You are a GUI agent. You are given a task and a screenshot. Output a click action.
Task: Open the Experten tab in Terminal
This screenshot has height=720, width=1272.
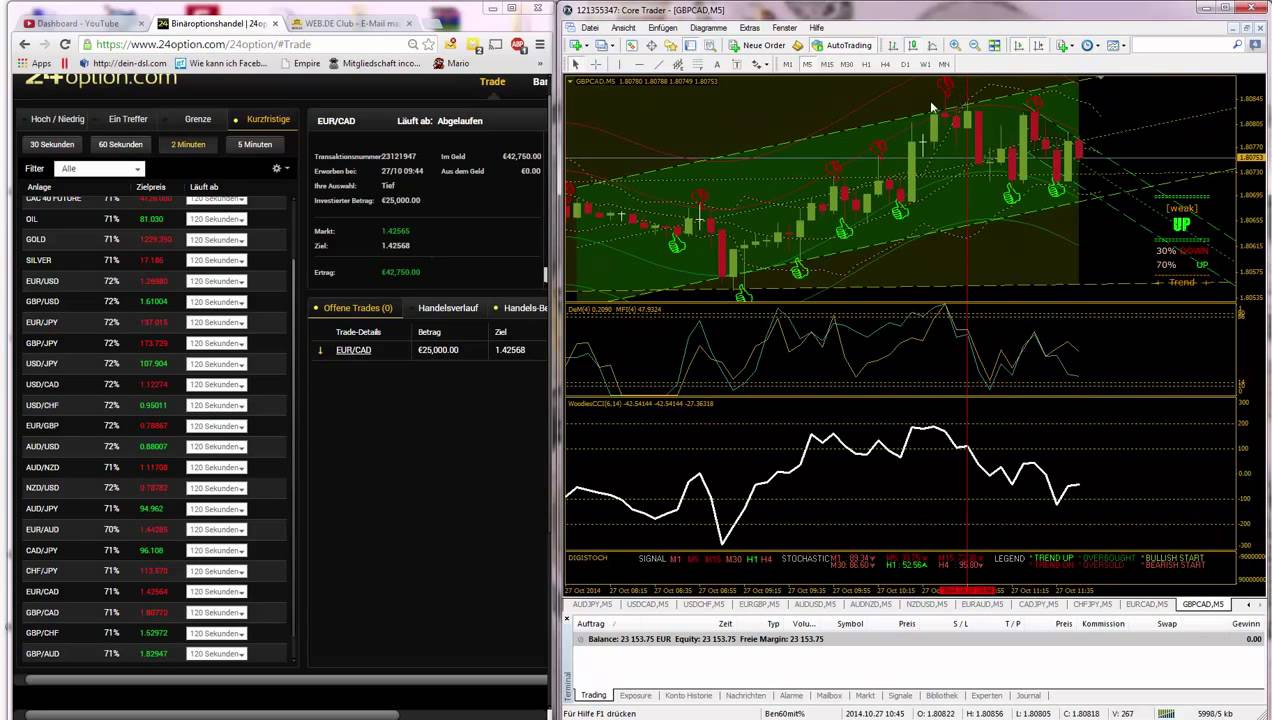(x=986, y=695)
